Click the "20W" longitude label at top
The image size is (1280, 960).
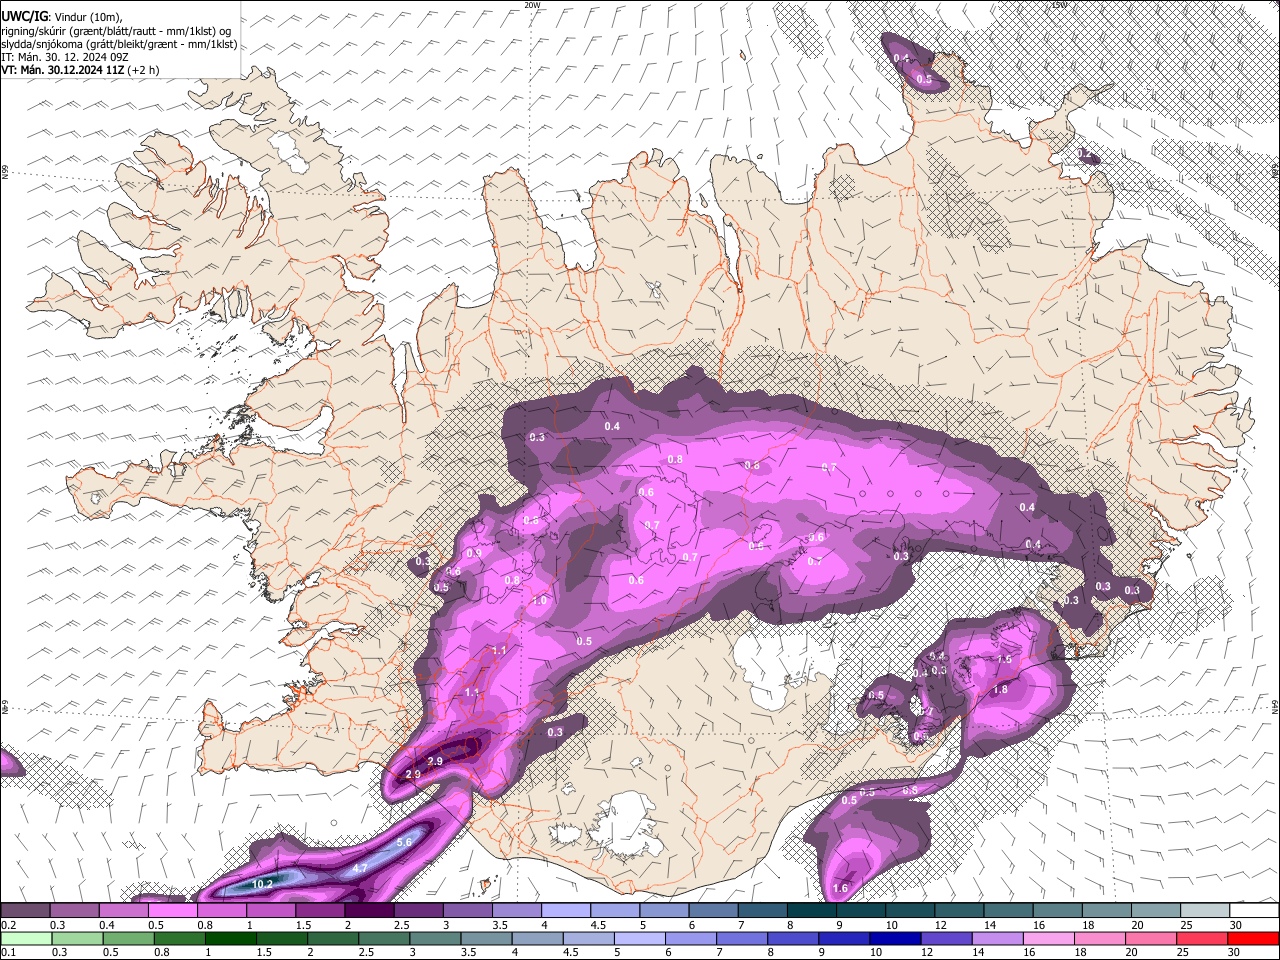(532, 5)
